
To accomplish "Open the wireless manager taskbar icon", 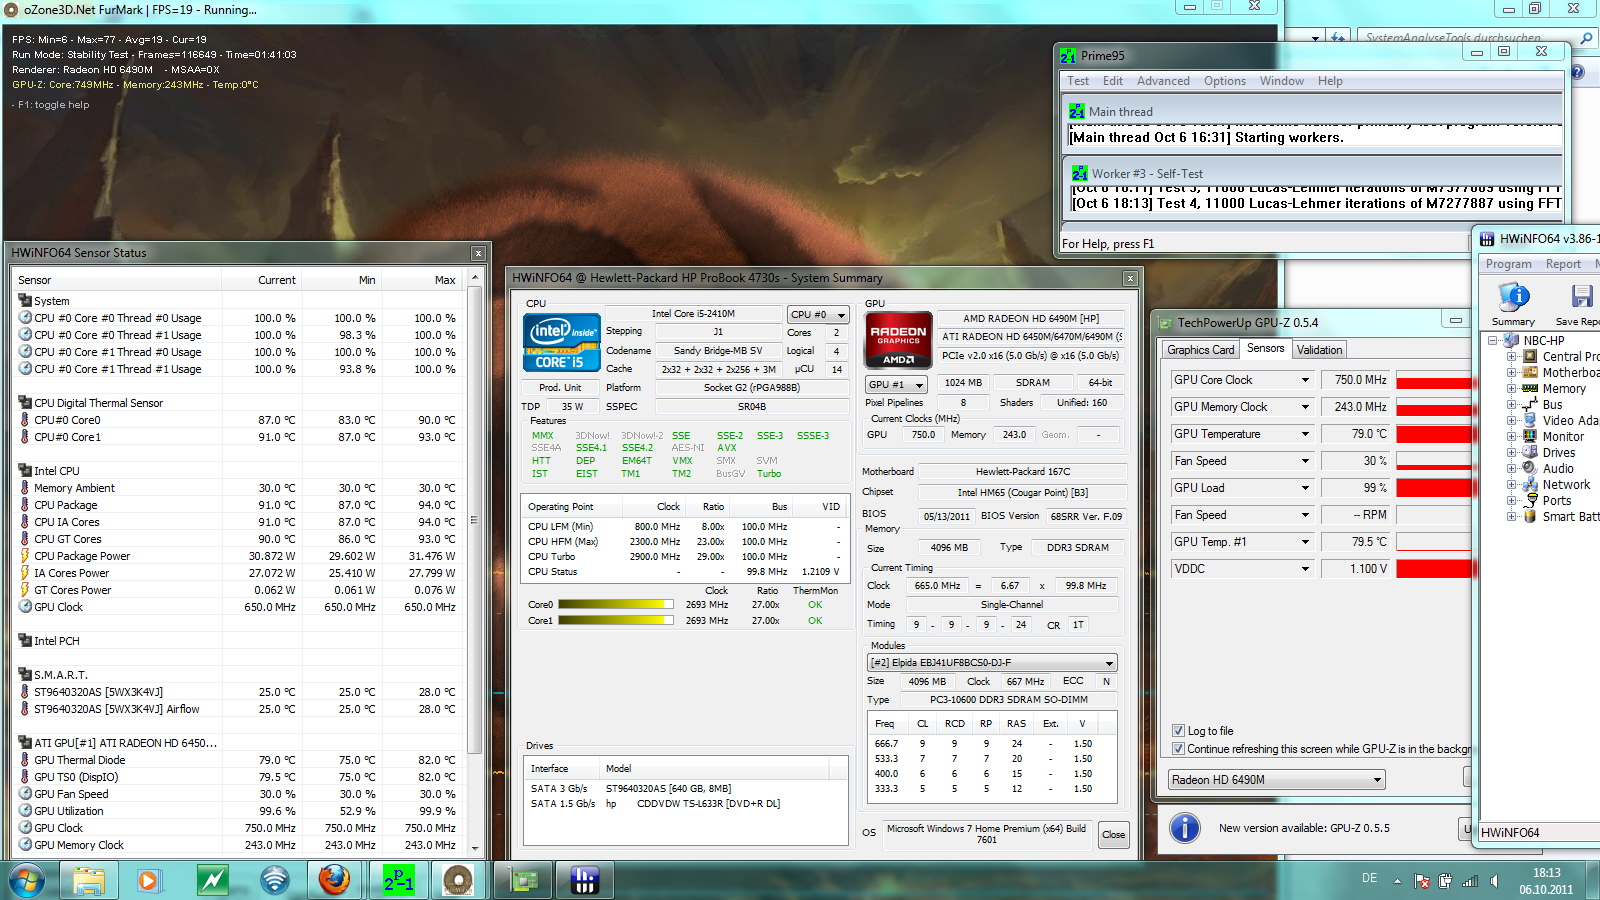I will [x=274, y=880].
